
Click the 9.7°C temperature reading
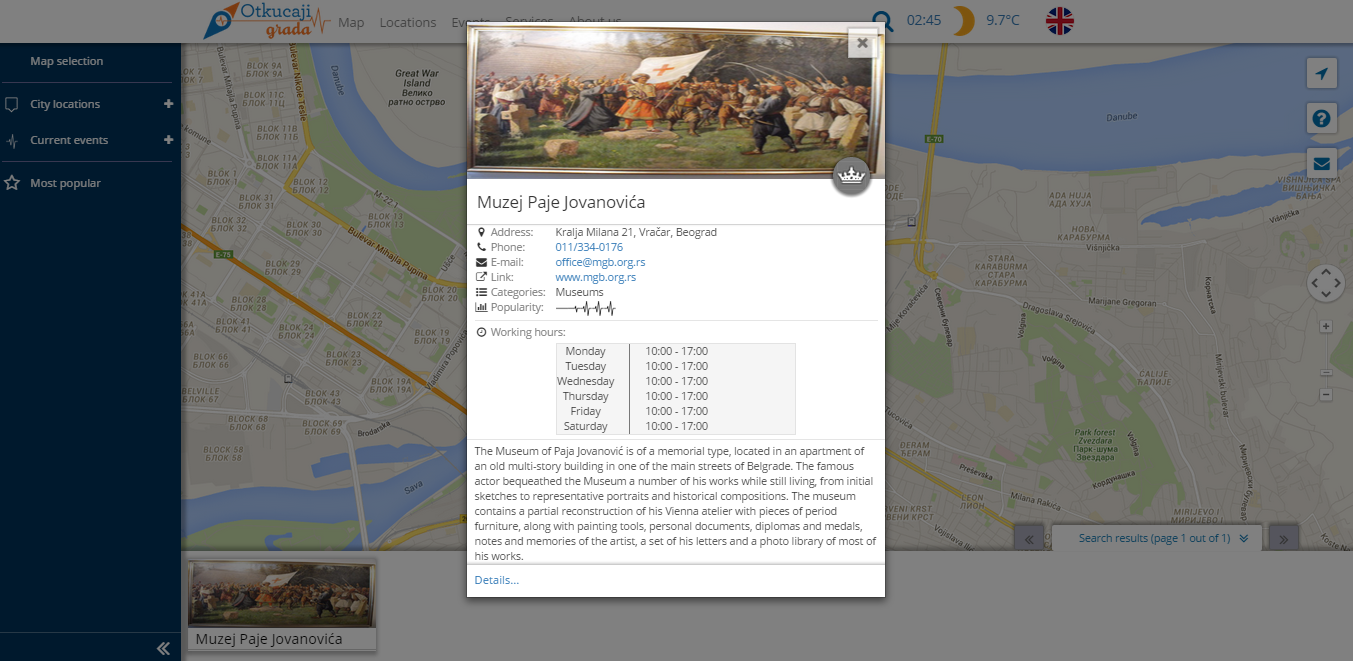1003,20
